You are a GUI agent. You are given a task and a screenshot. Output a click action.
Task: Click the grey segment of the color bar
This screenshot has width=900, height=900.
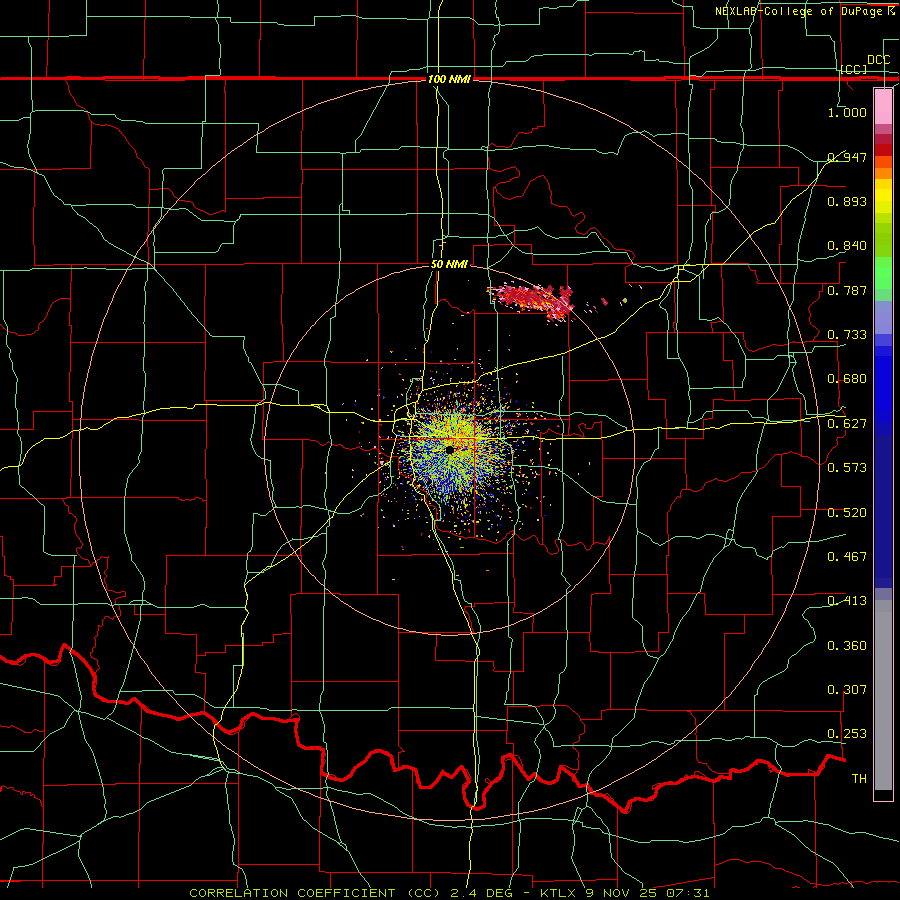point(883,695)
